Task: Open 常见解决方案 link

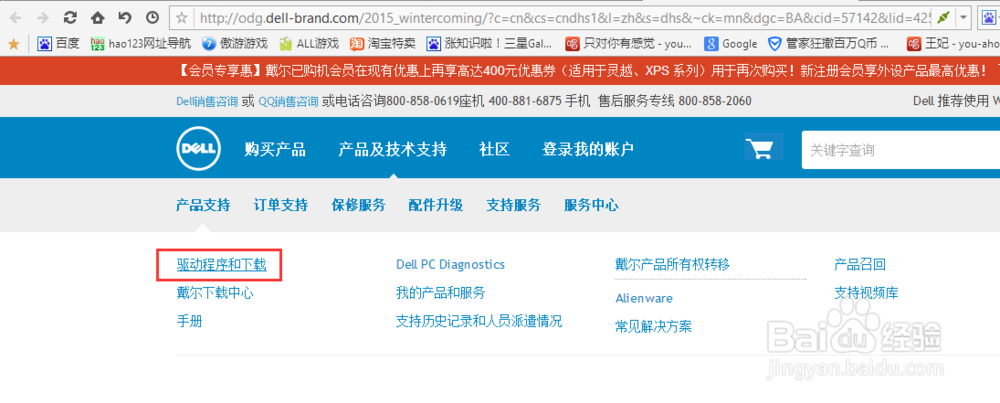Action: 654,327
